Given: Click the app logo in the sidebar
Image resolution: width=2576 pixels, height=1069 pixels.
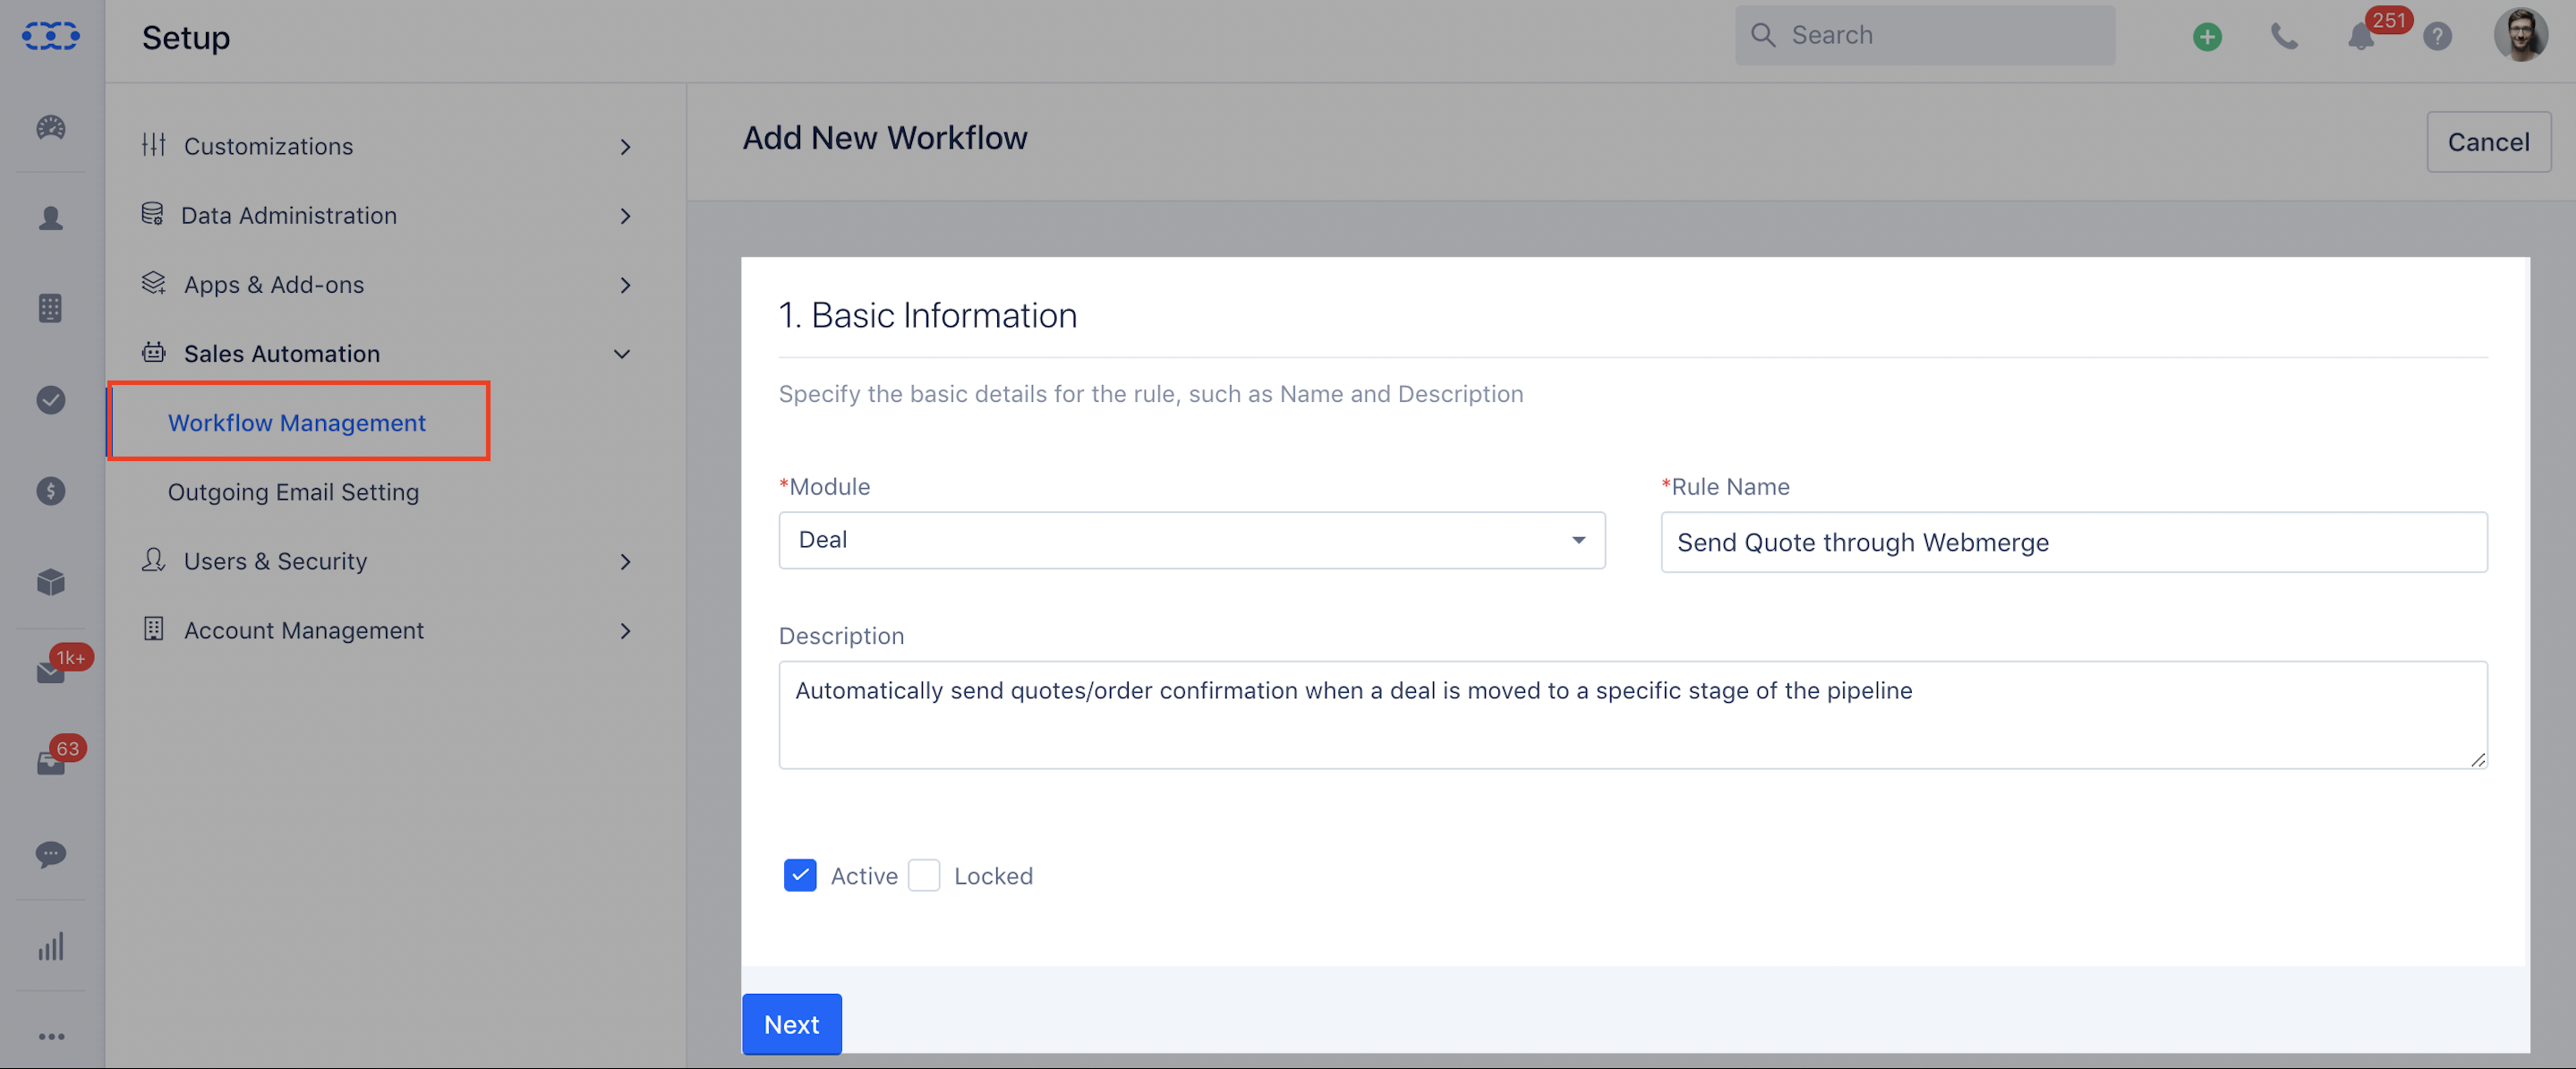Looking at the screenshot, I should [x=51, y=37].
